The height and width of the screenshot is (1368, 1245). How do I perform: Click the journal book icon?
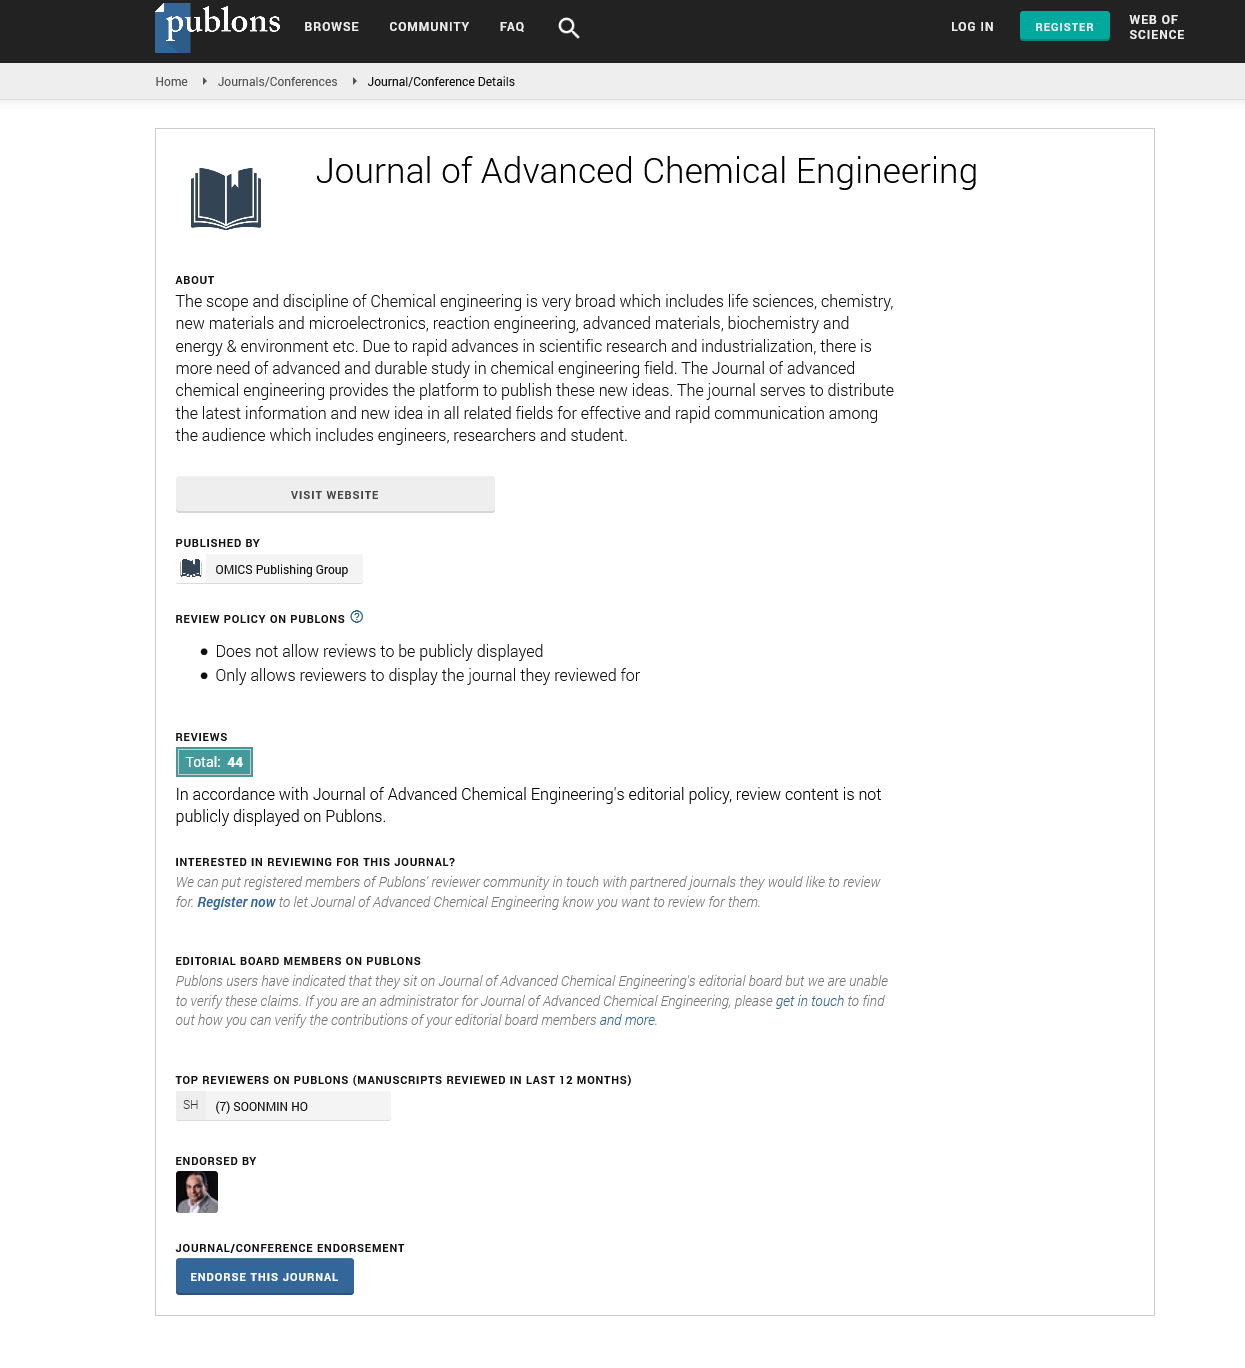[x=226, y=198]
